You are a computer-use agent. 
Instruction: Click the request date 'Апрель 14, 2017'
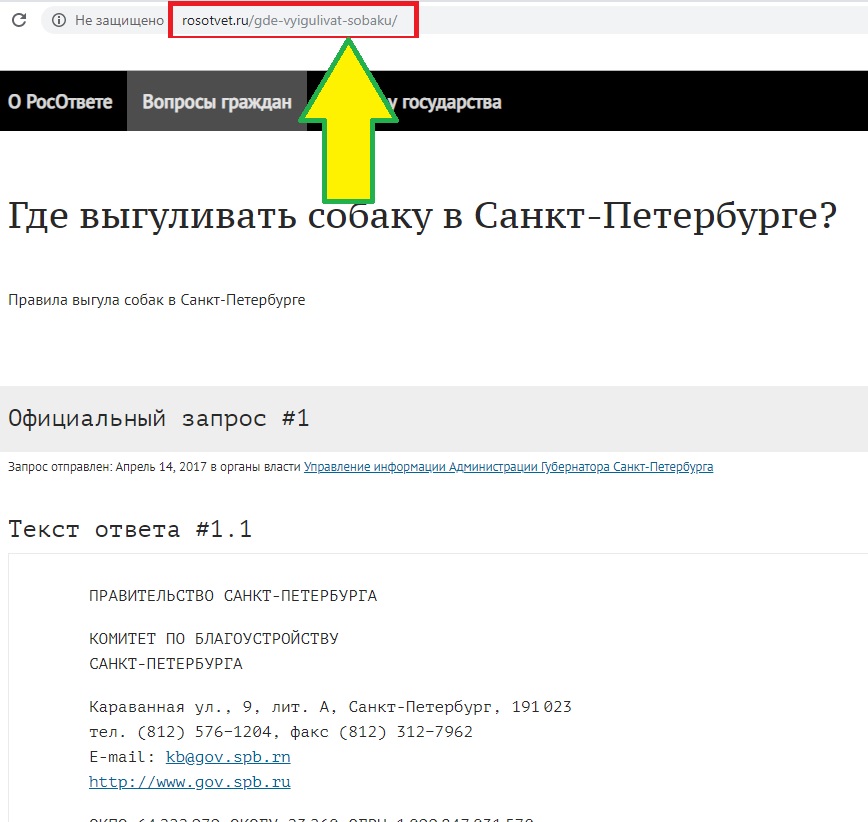click(160, 467)
